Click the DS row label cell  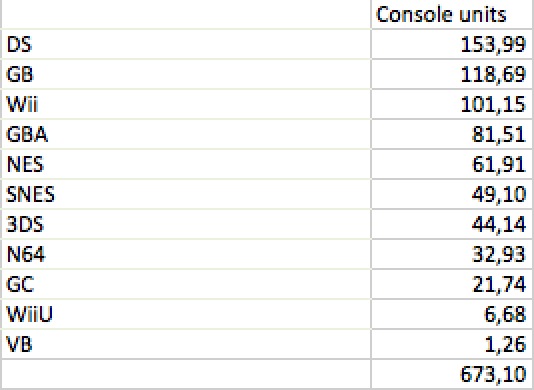pyautogui.click(x=186, y=44)
